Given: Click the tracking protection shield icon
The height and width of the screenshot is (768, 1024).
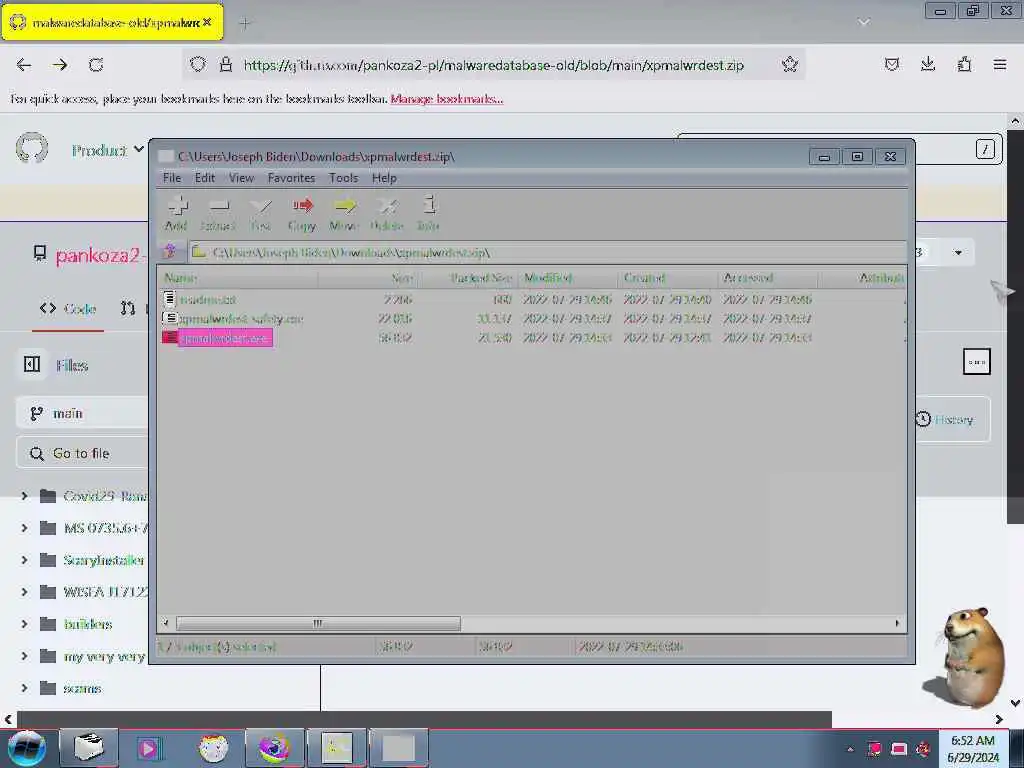Looking at the screenshot, I should [x=198, y=65].
